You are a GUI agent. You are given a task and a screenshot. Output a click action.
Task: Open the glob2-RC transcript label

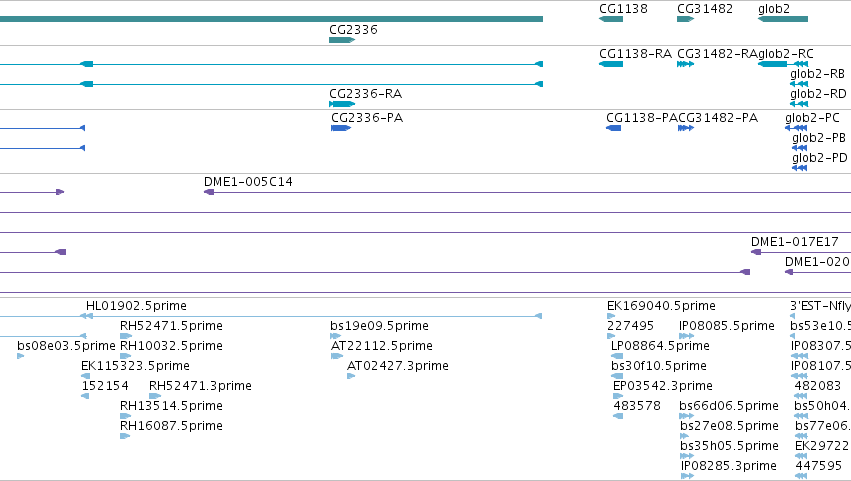coord(785,54)
